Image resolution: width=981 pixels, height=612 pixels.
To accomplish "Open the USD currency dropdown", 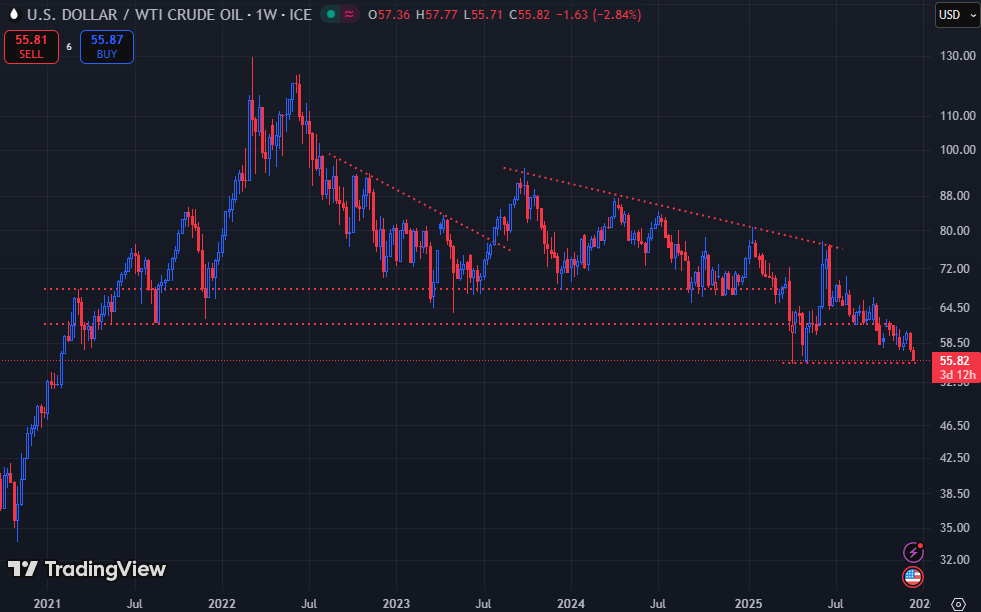I will (958, 15).
